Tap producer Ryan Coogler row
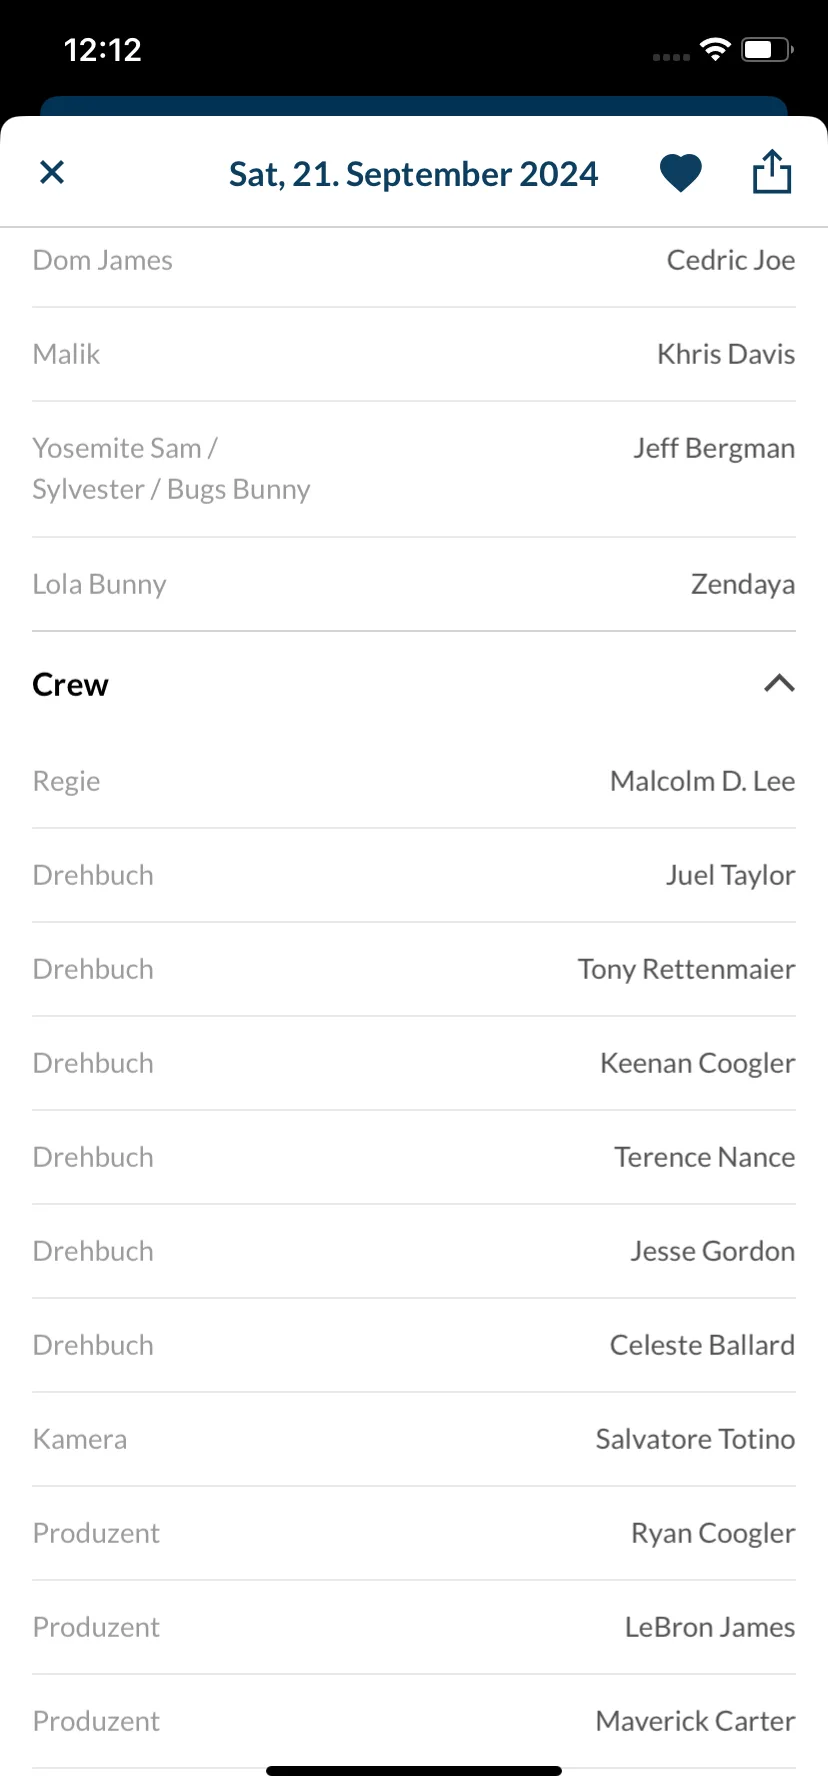Viewport: 828px width, 1792px height. 414,1533
